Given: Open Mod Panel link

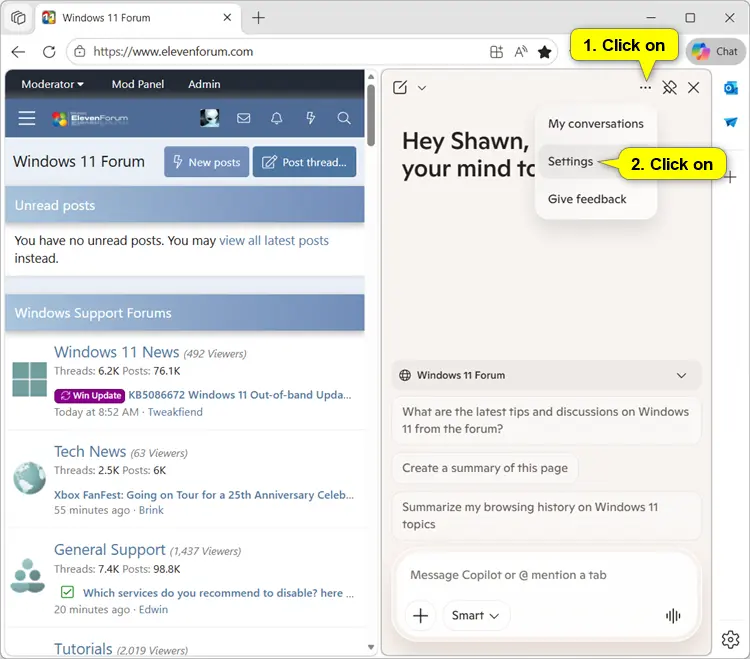Looking at the screenshot, I should 138,84.
